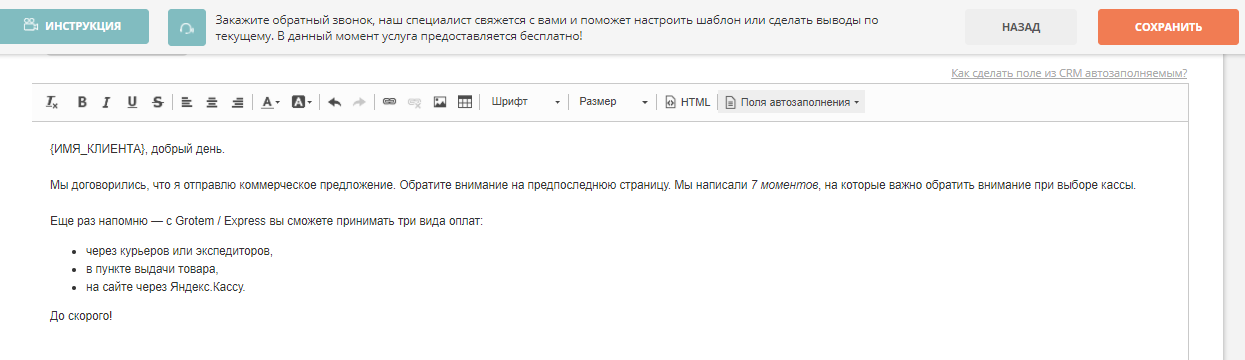The height and width of the screenshot is (360, 1245).
Task: Align text to the left
Action: (187, 102)
